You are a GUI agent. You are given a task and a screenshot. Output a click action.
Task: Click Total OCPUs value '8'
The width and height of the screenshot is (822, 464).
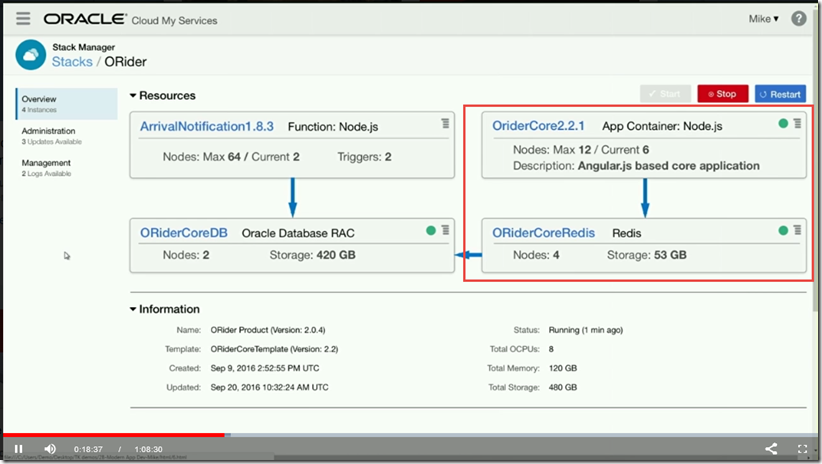(x=551, y=349)
